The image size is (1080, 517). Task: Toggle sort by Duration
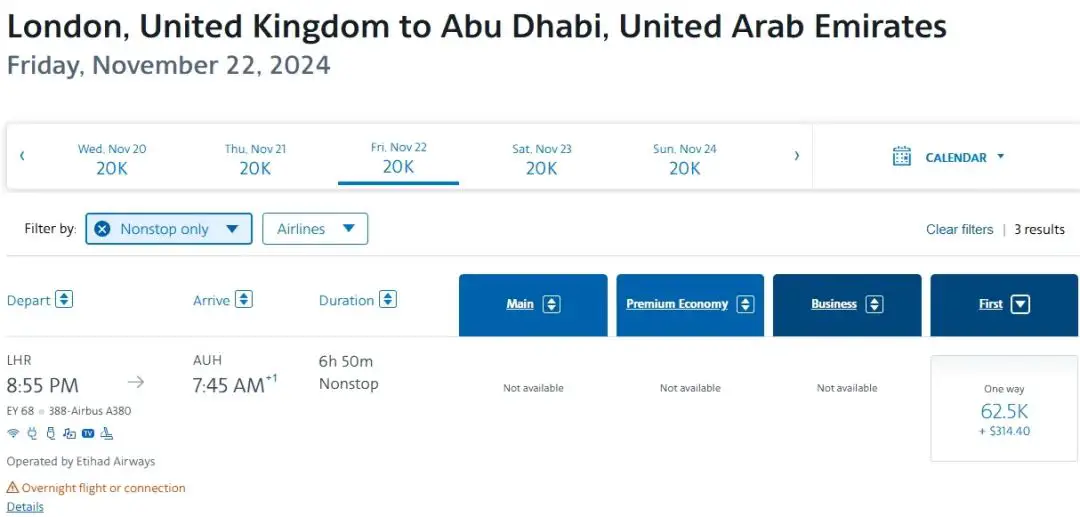[388, 300]
